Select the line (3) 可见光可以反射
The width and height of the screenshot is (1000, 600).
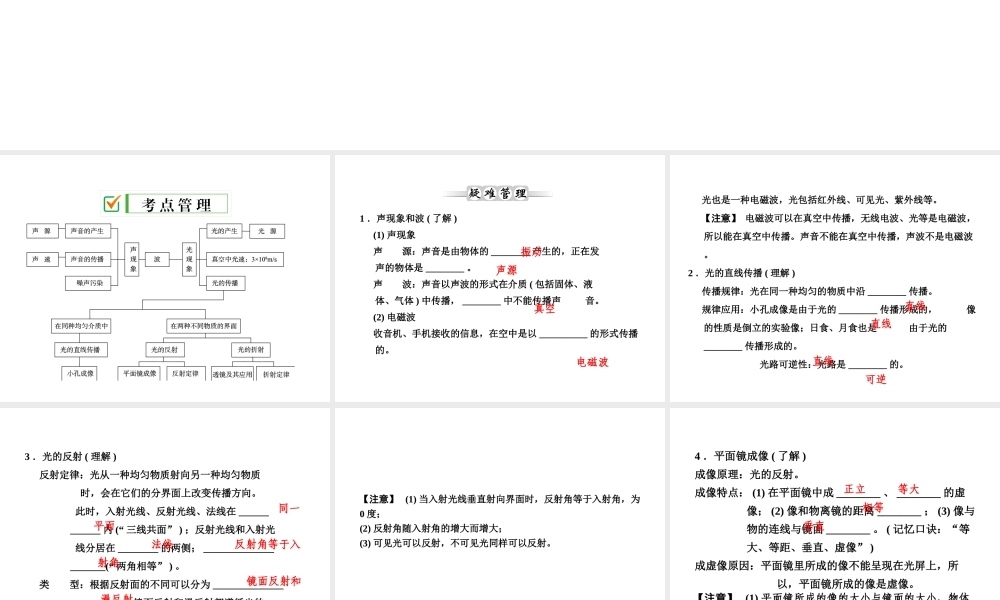[x=455, y=543]
